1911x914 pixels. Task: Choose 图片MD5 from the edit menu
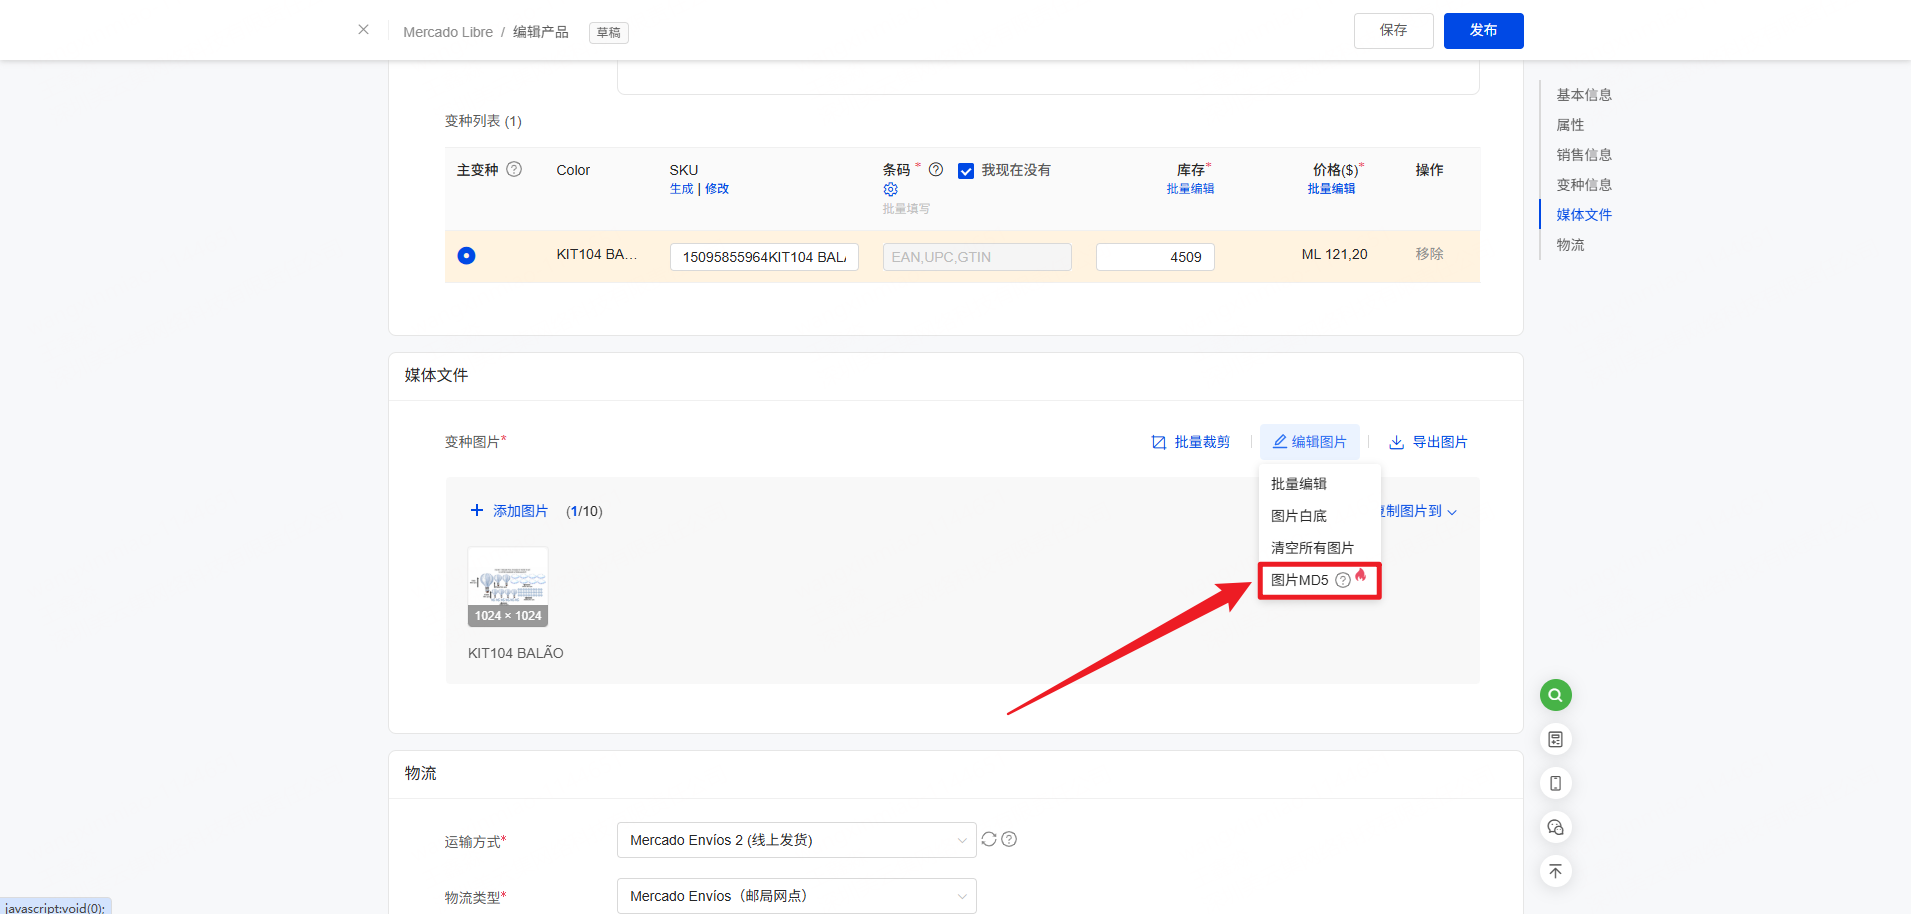coord(1300,580)
